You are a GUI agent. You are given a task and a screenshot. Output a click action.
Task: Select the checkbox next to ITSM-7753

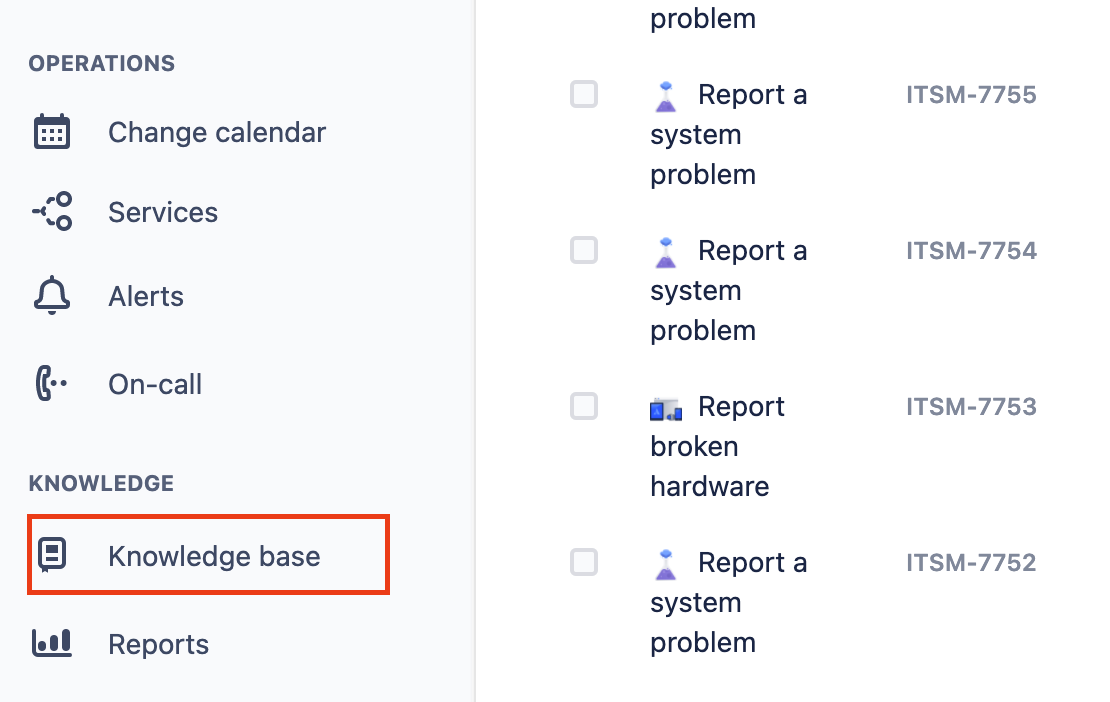coord(583,406)
